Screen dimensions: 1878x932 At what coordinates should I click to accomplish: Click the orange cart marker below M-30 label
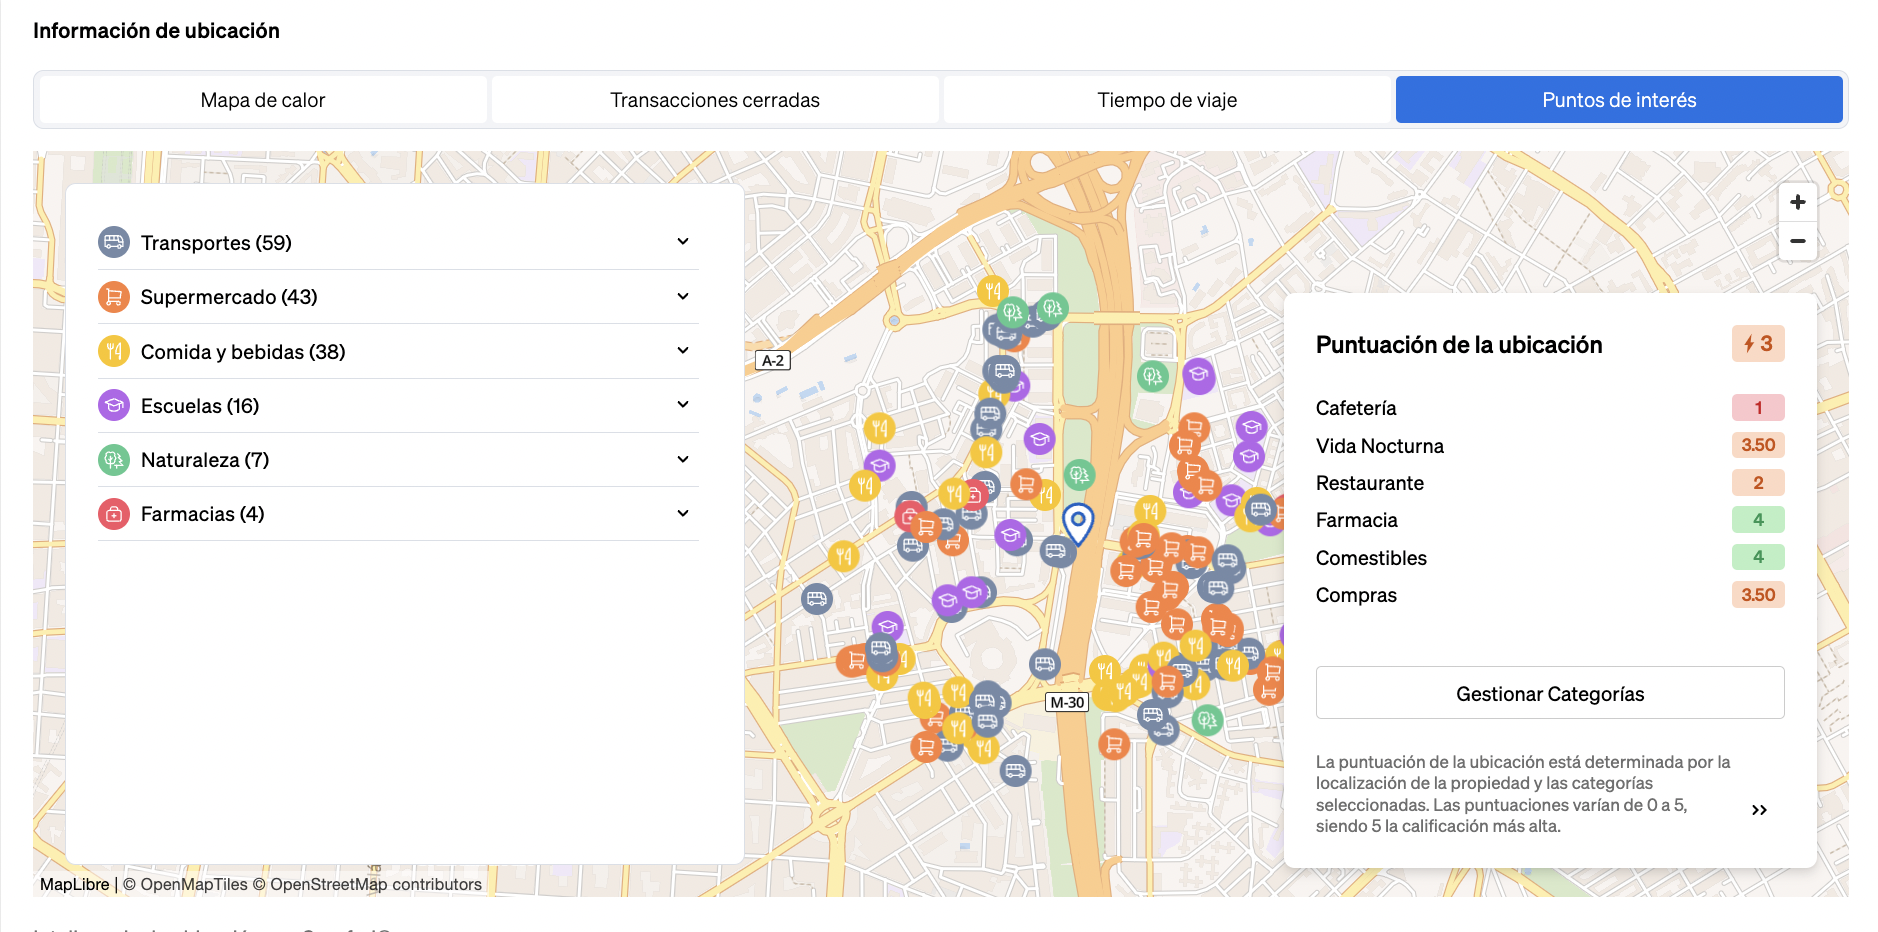(x=1114, y=744)
